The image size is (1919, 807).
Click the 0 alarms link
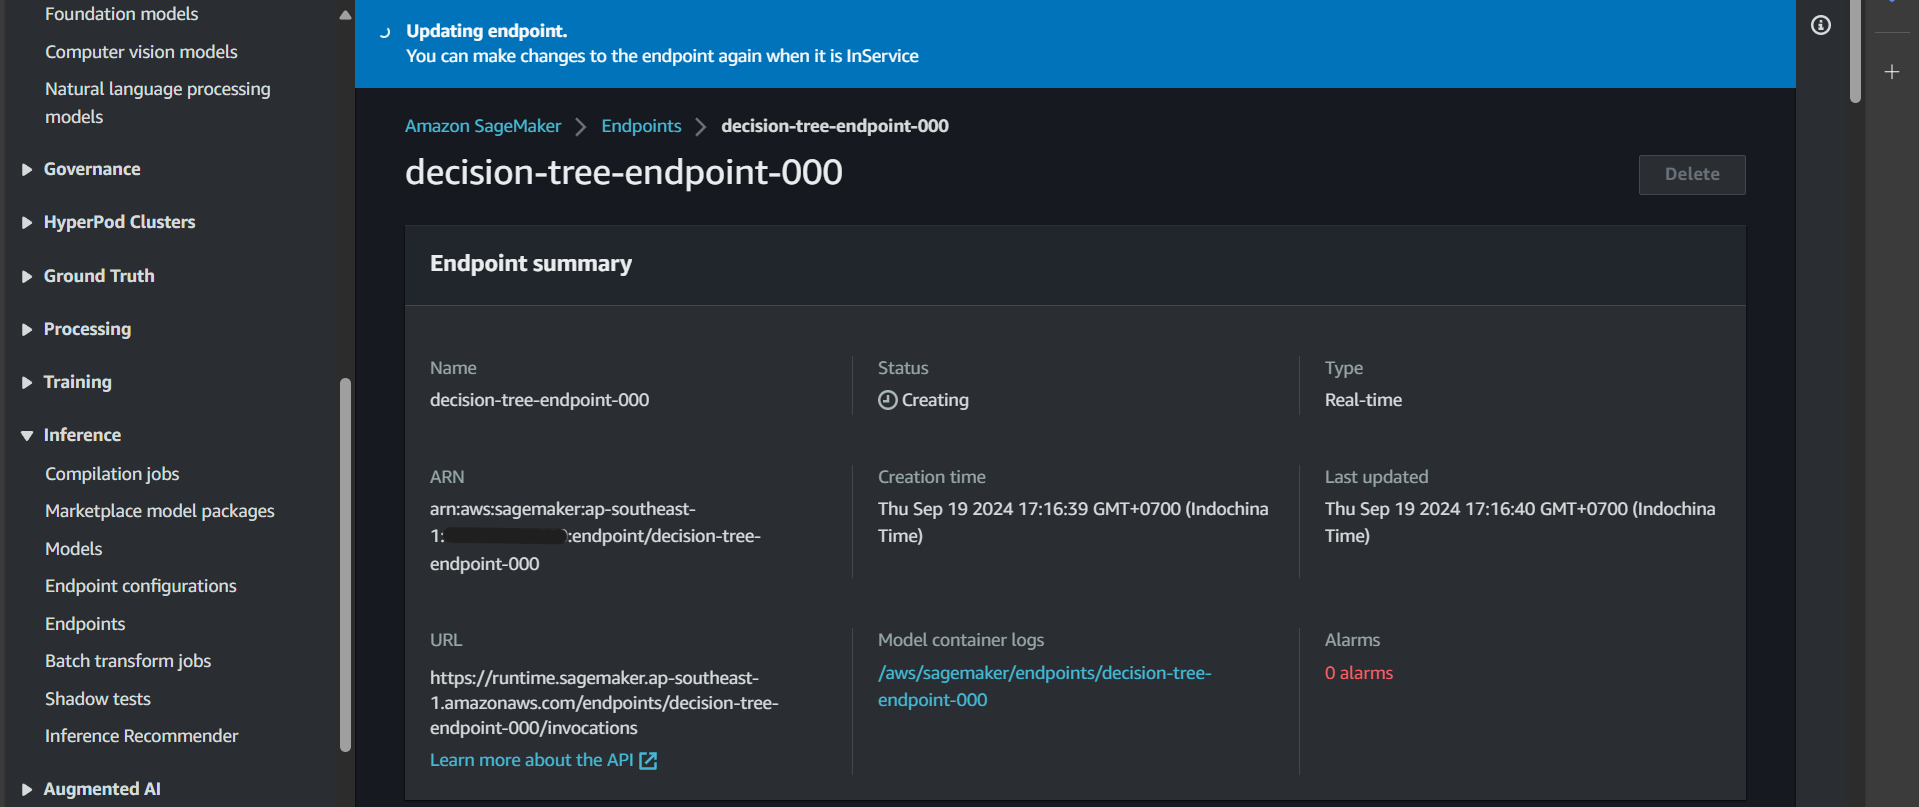tap(1358, 673)
